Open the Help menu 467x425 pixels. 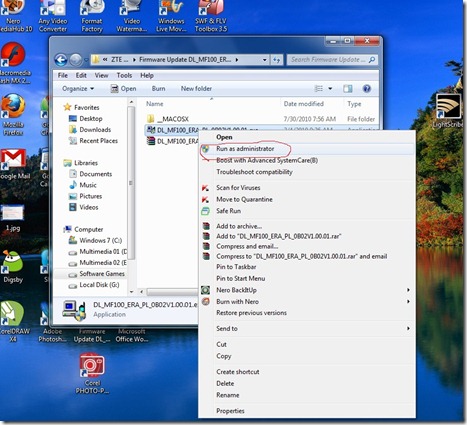pos(147,75)
